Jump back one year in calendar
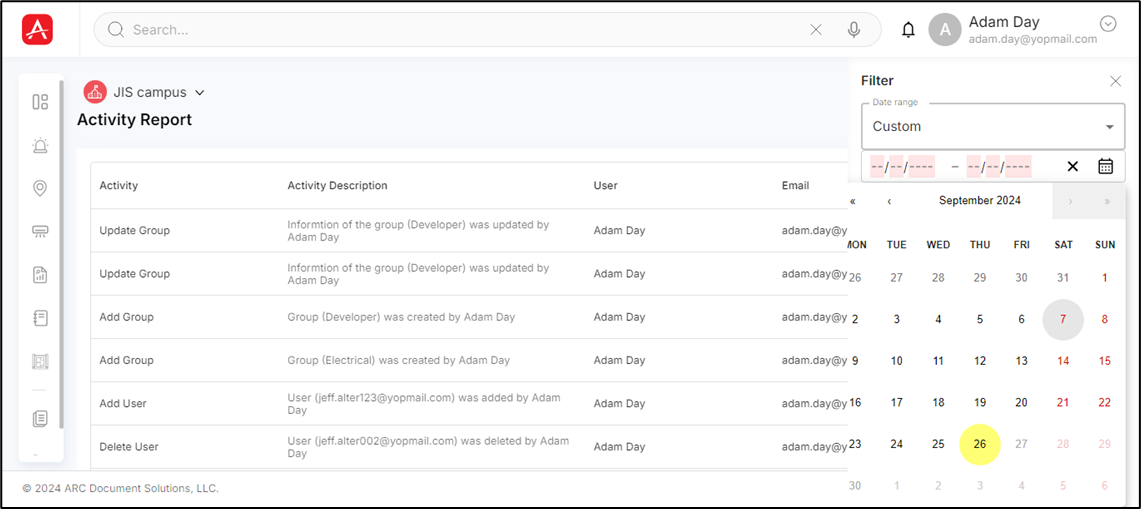Viewport: 1141px width, 509px height. (853, 201)
